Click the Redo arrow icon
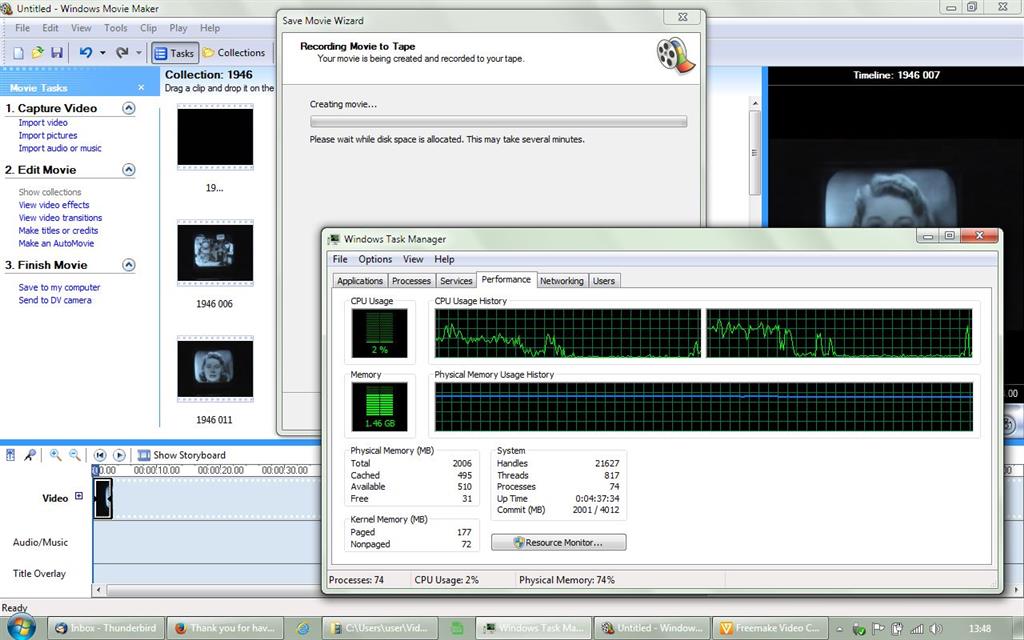1024x640 pixels. point(122,53)
